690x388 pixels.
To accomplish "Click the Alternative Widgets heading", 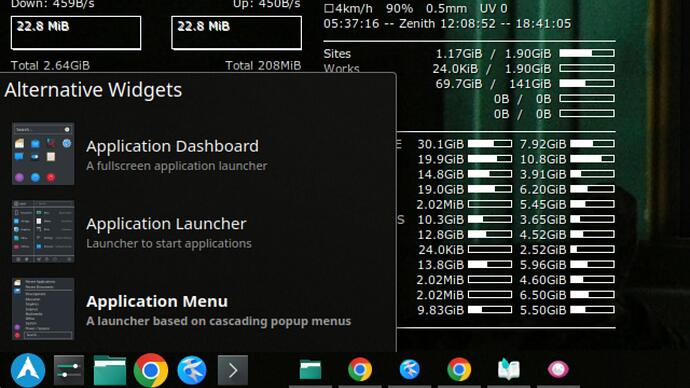I will pyautogui.click(x=93, y=90).
